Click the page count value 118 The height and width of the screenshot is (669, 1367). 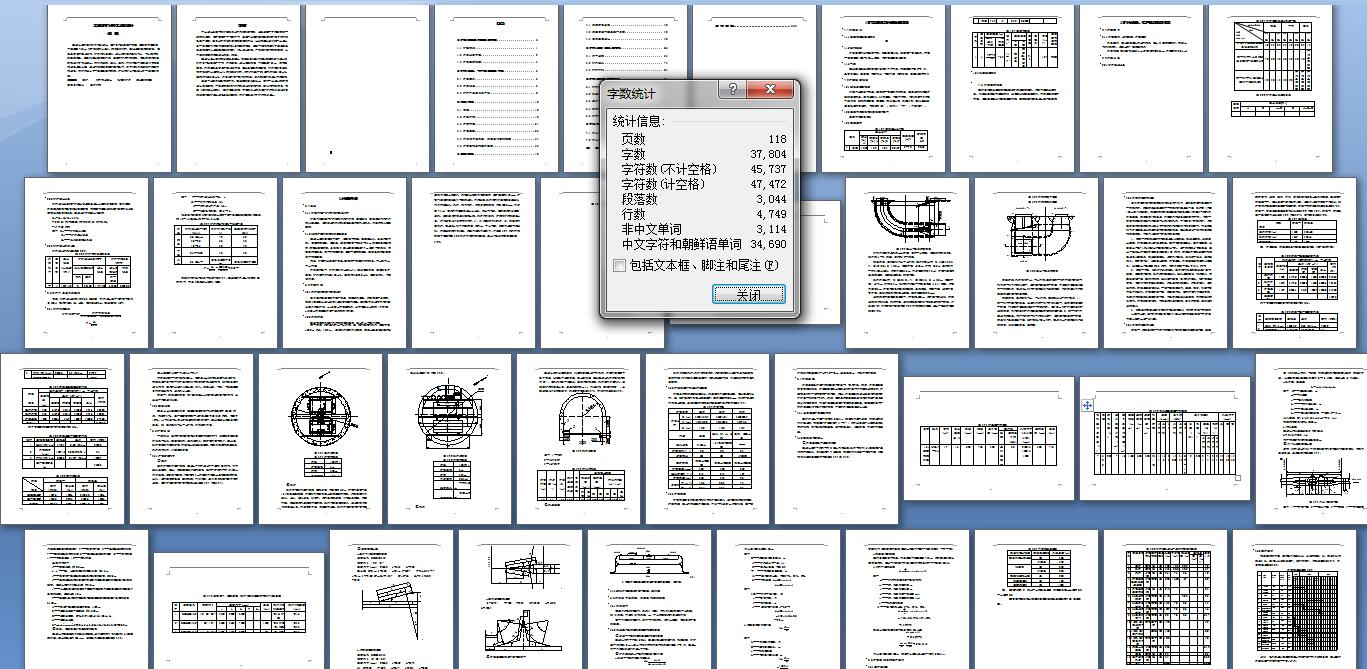pyautogui.click(x=777, y=140)
